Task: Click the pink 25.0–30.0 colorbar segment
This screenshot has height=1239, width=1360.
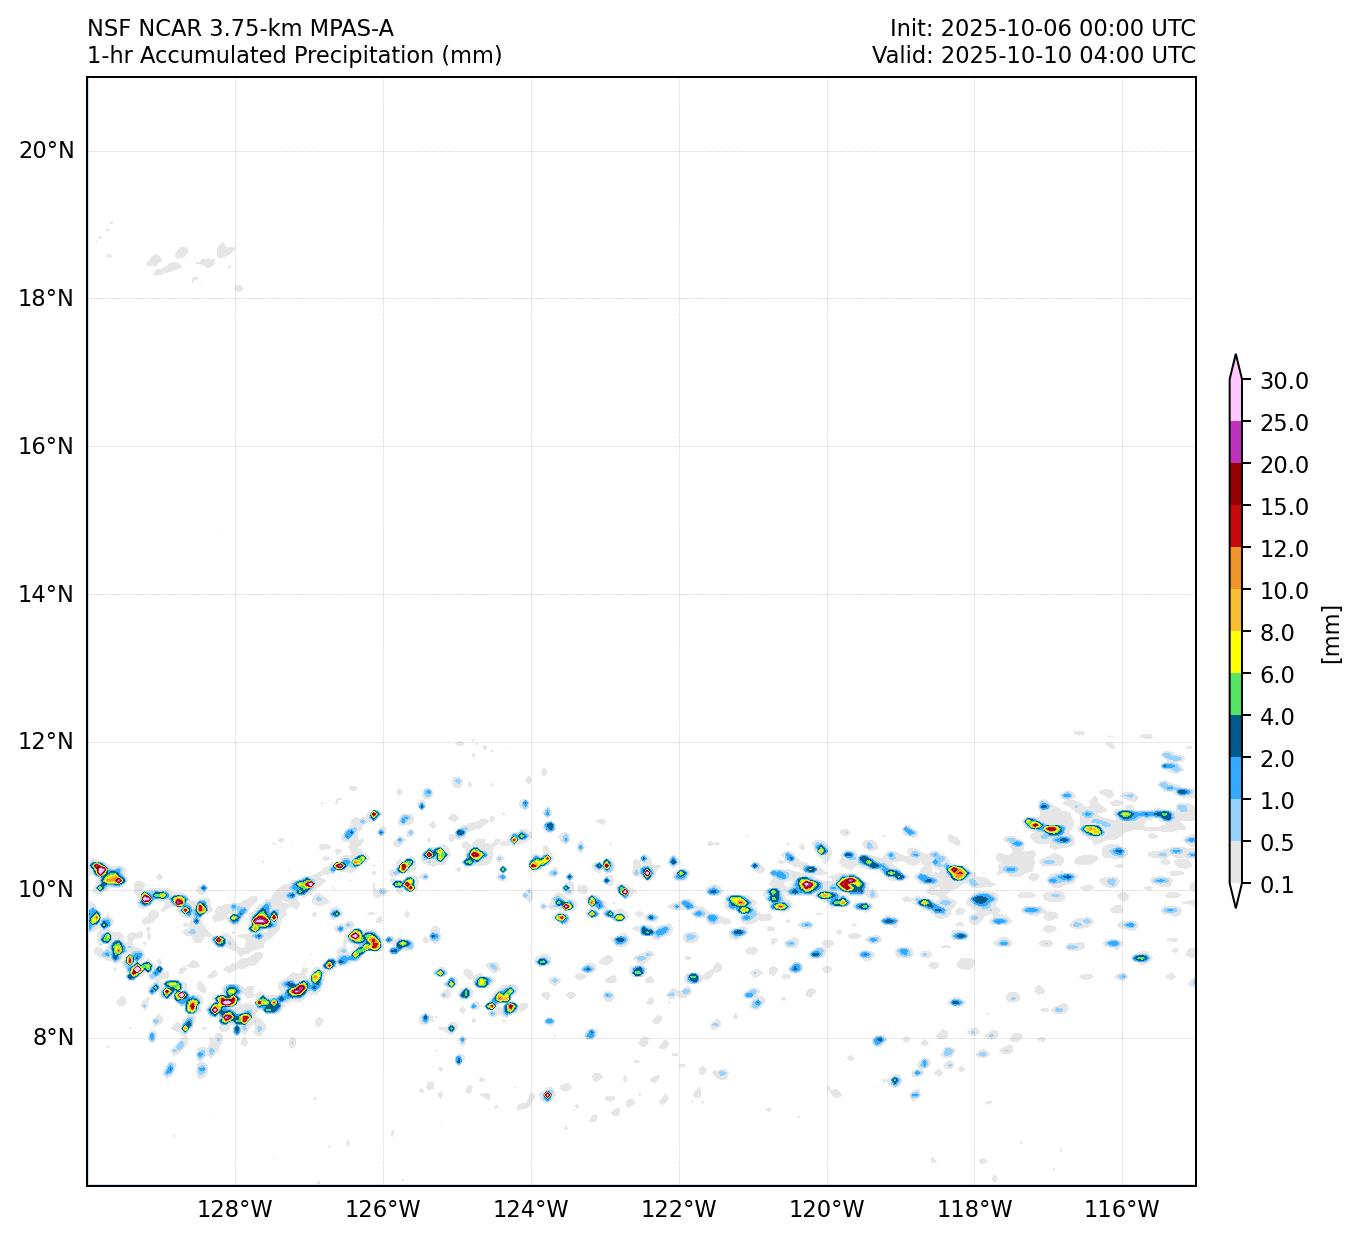Action: pos(1236,401)
